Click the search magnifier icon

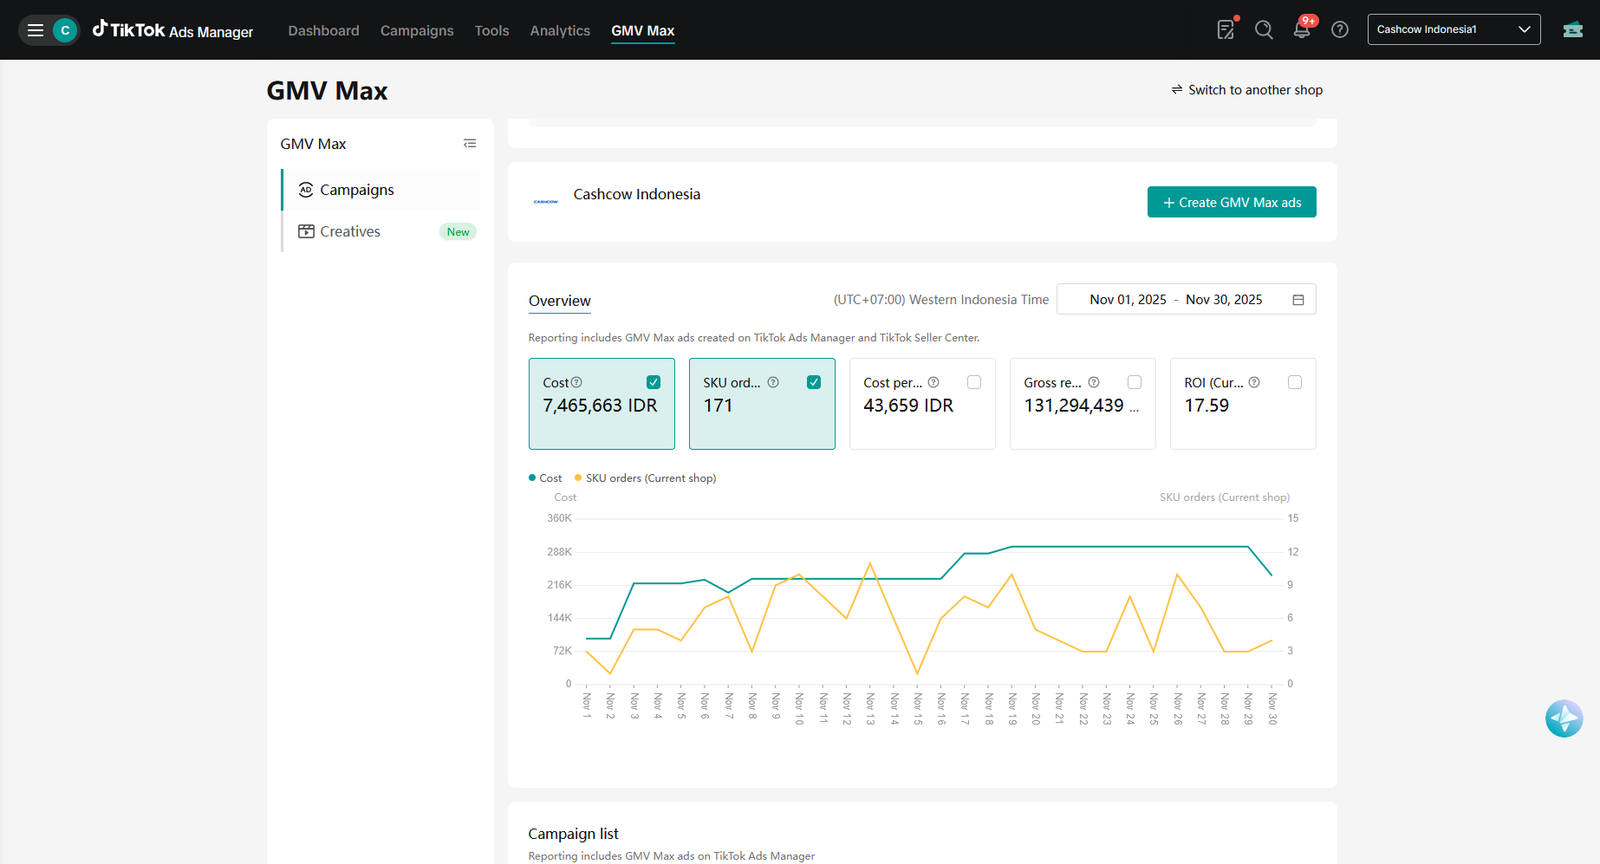1264,30
